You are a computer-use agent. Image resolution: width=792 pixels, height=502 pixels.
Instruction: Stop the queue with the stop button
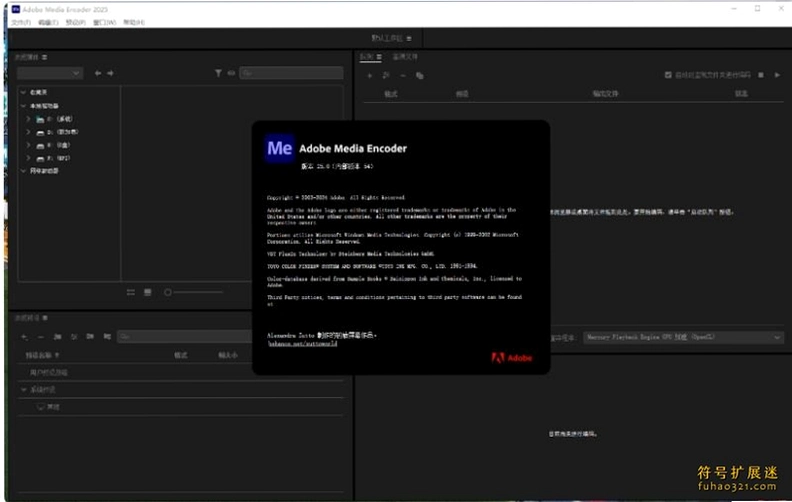tap(761, 75)
